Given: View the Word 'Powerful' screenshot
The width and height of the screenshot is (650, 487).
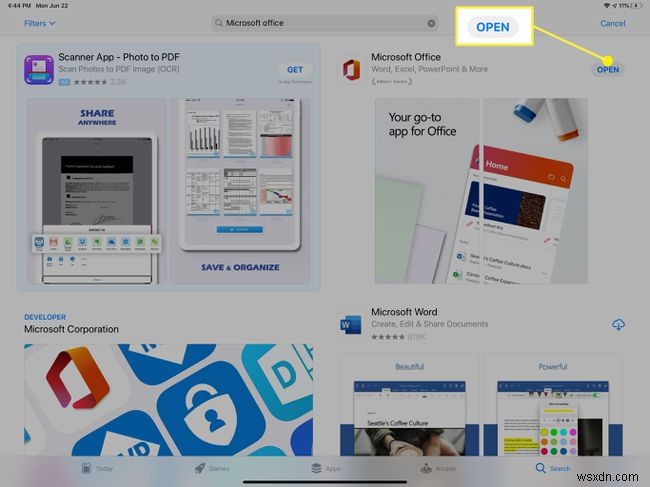Looking at the screenshot, I should (x=553, y=405).
